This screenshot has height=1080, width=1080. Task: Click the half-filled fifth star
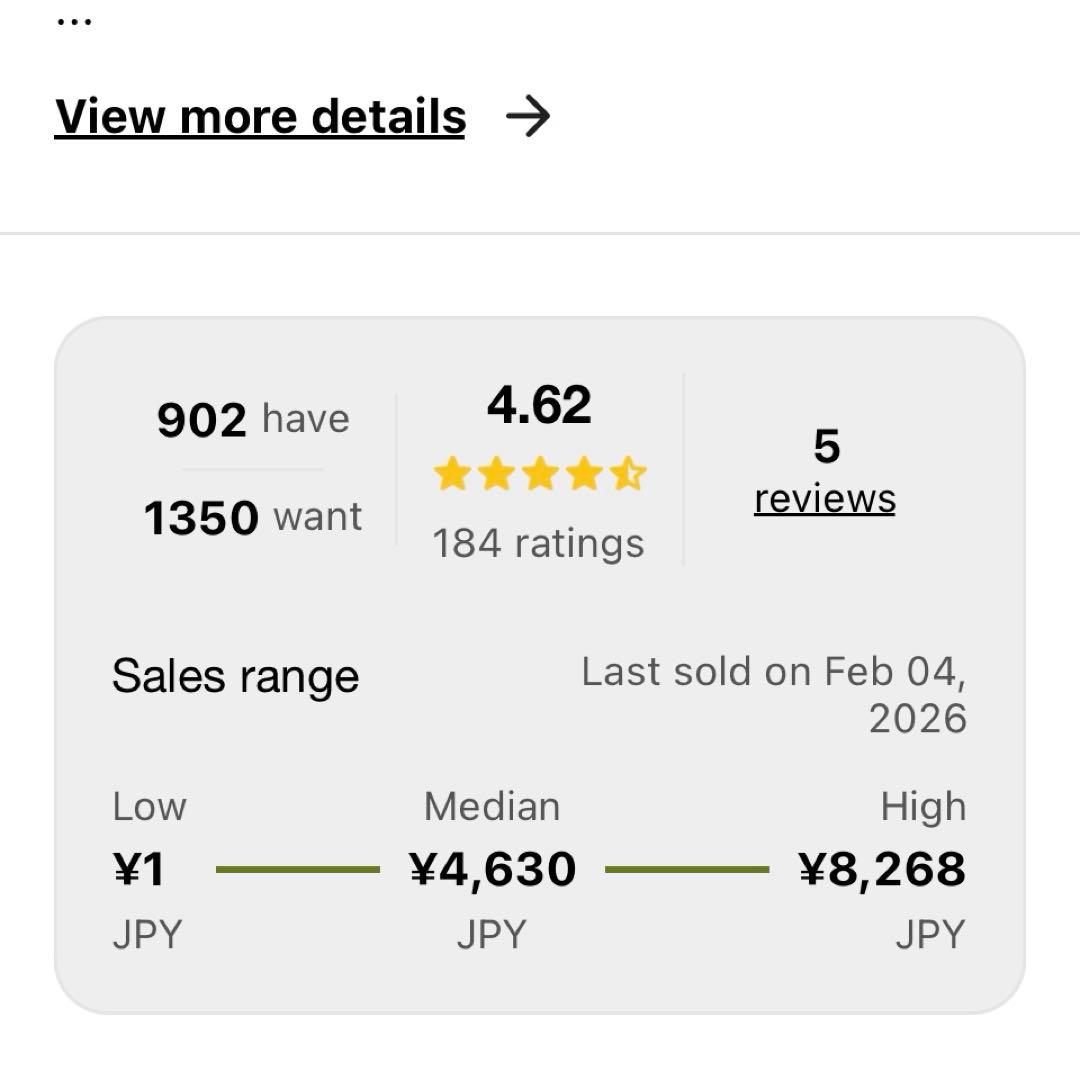point(628,475)
